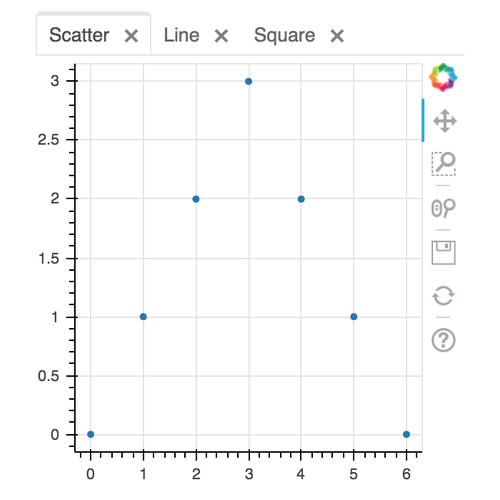The width and height of the screenshot is (500, 500).
Task: Switch to the Line tab
Action: click(x=182, y=35)
